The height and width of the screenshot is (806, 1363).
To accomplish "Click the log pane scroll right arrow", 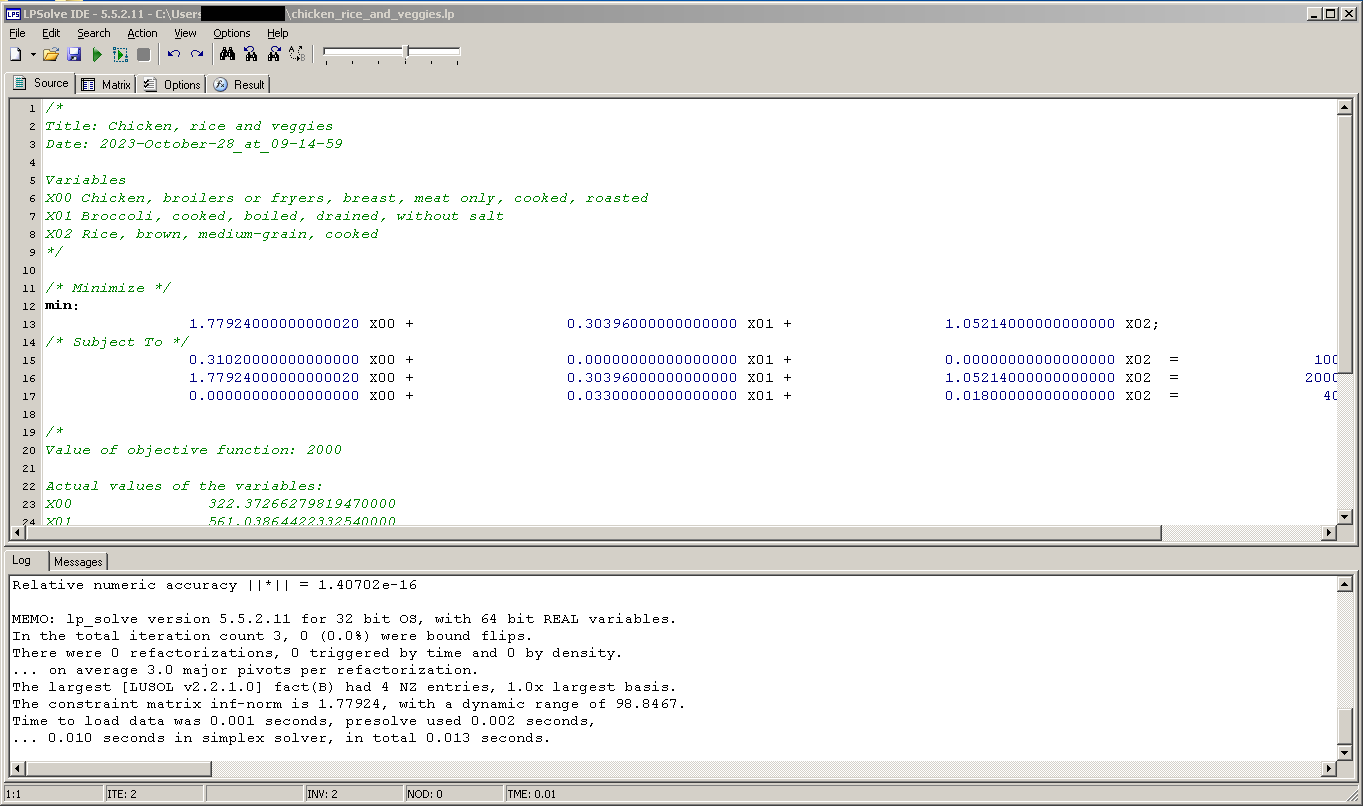I will pyautogui.click(x=1329, y=769).
